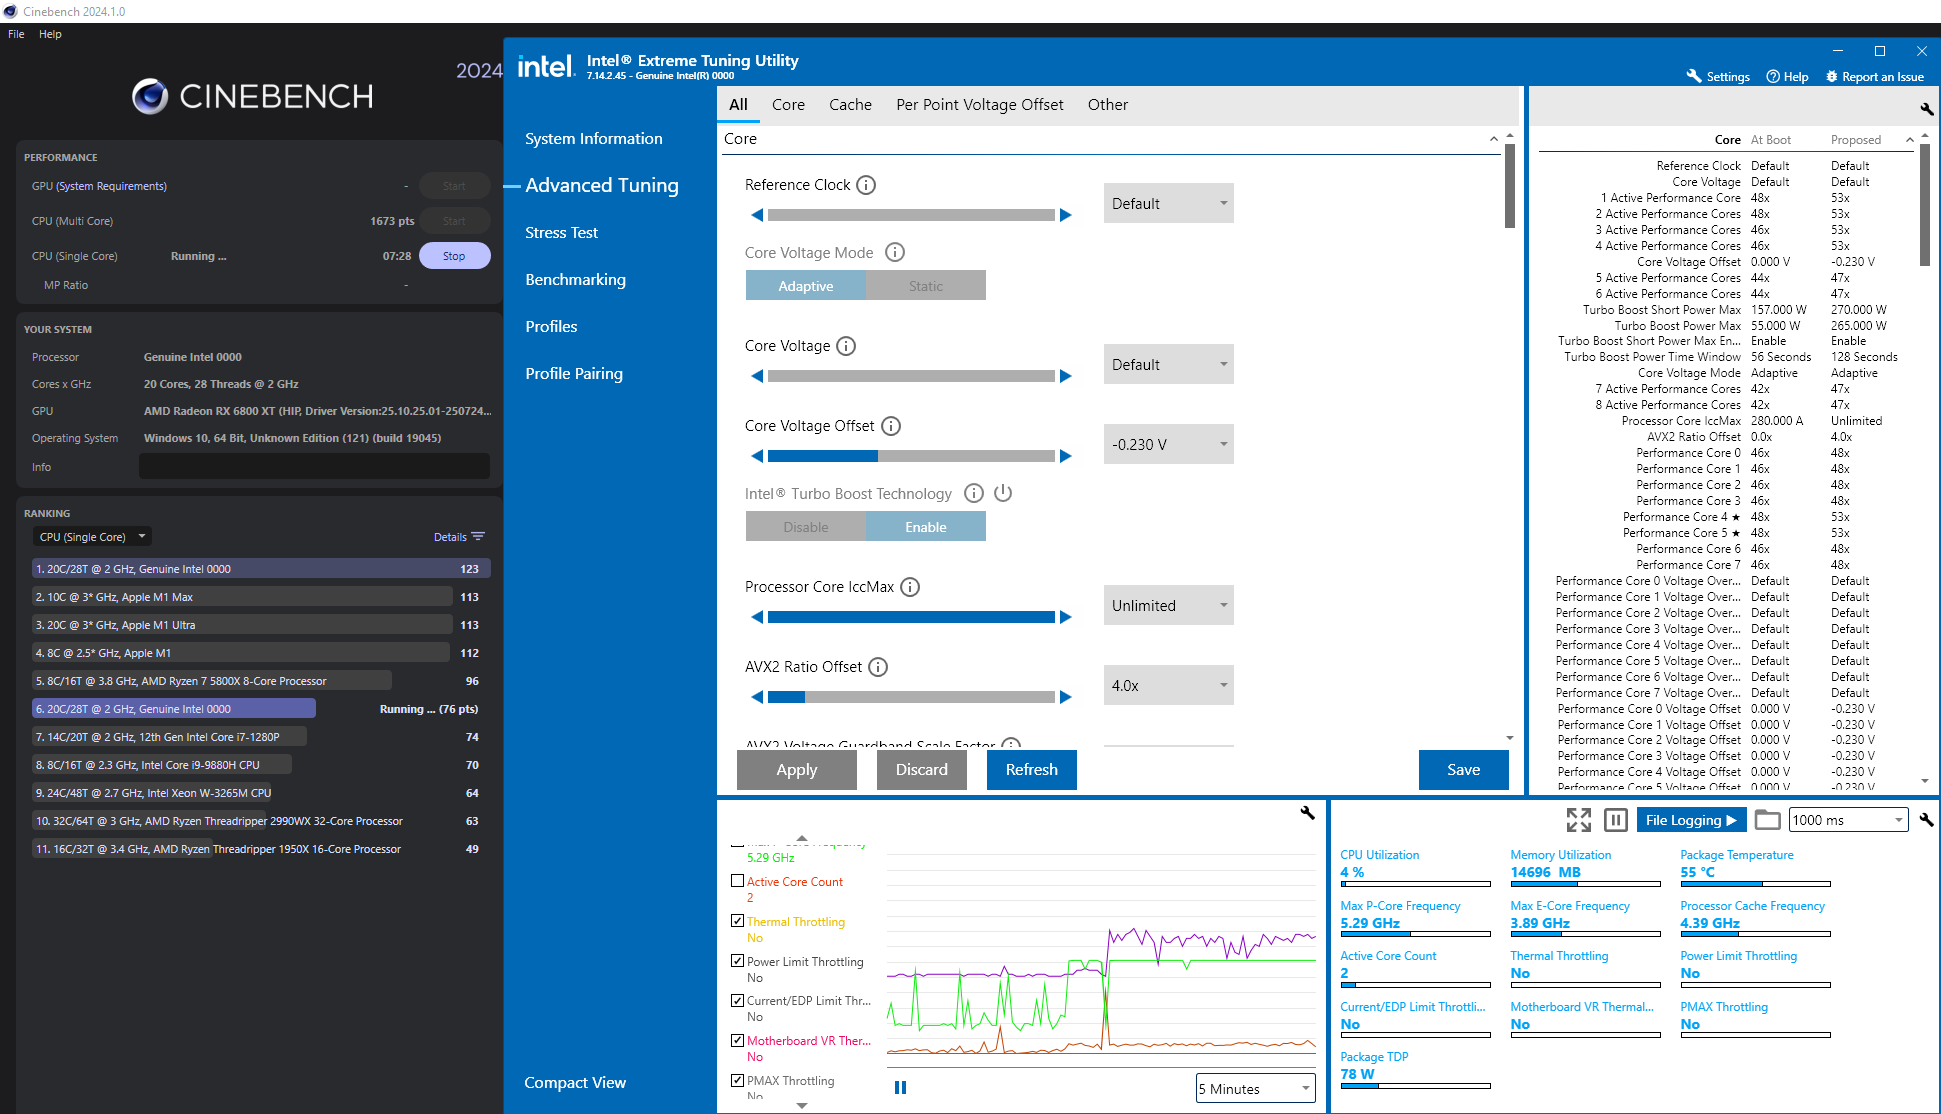The image size is (1941, 1114).
Task: Increase Core Voltage Offset right arrow
Action: coord(1066,456)
